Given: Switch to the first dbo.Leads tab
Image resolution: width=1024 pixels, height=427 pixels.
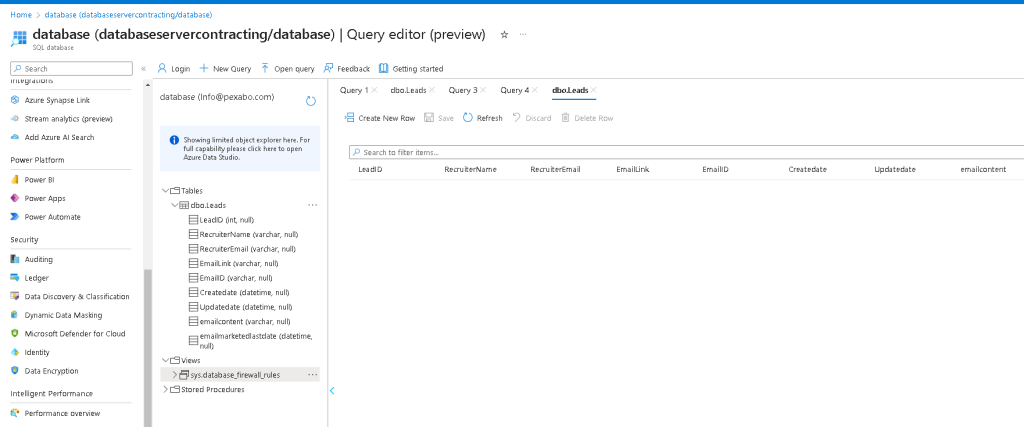Looking at the screenshot, I should 408,90.
